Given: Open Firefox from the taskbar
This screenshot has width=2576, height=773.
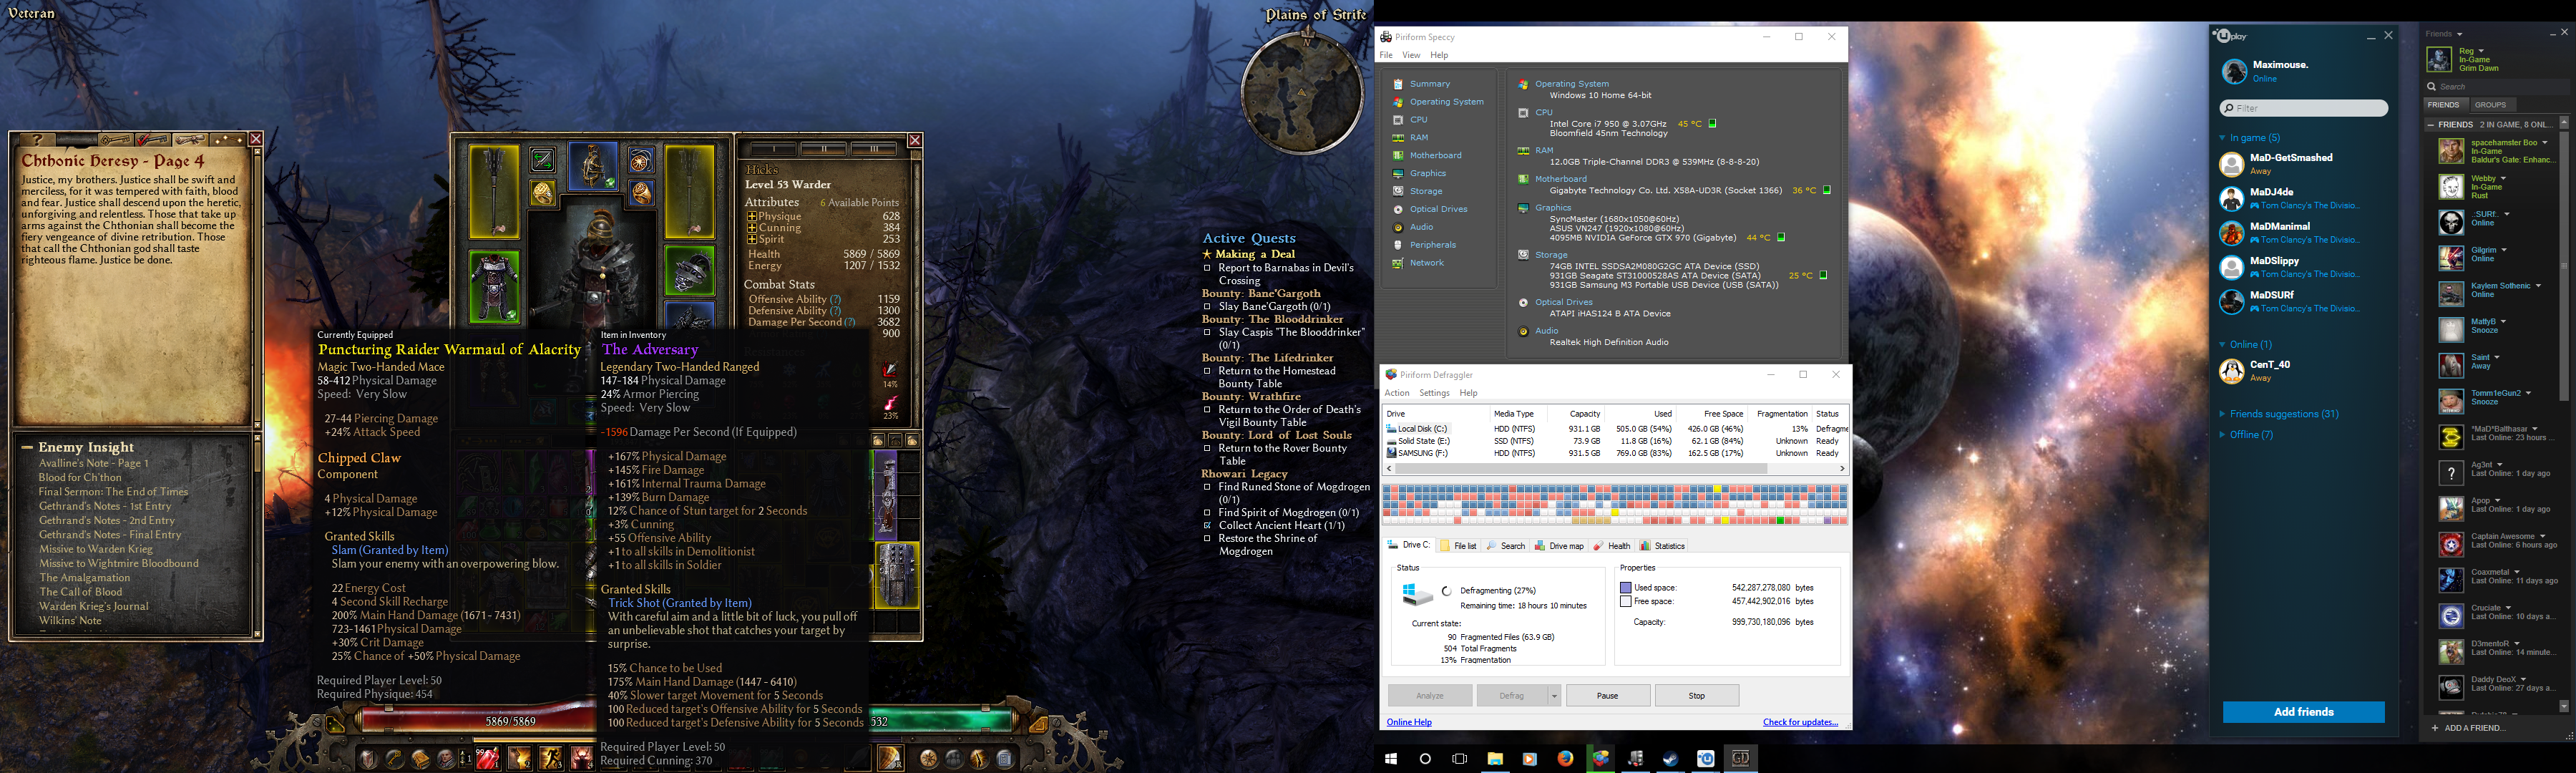Looking at the screenshot, I should [1565, 759].
